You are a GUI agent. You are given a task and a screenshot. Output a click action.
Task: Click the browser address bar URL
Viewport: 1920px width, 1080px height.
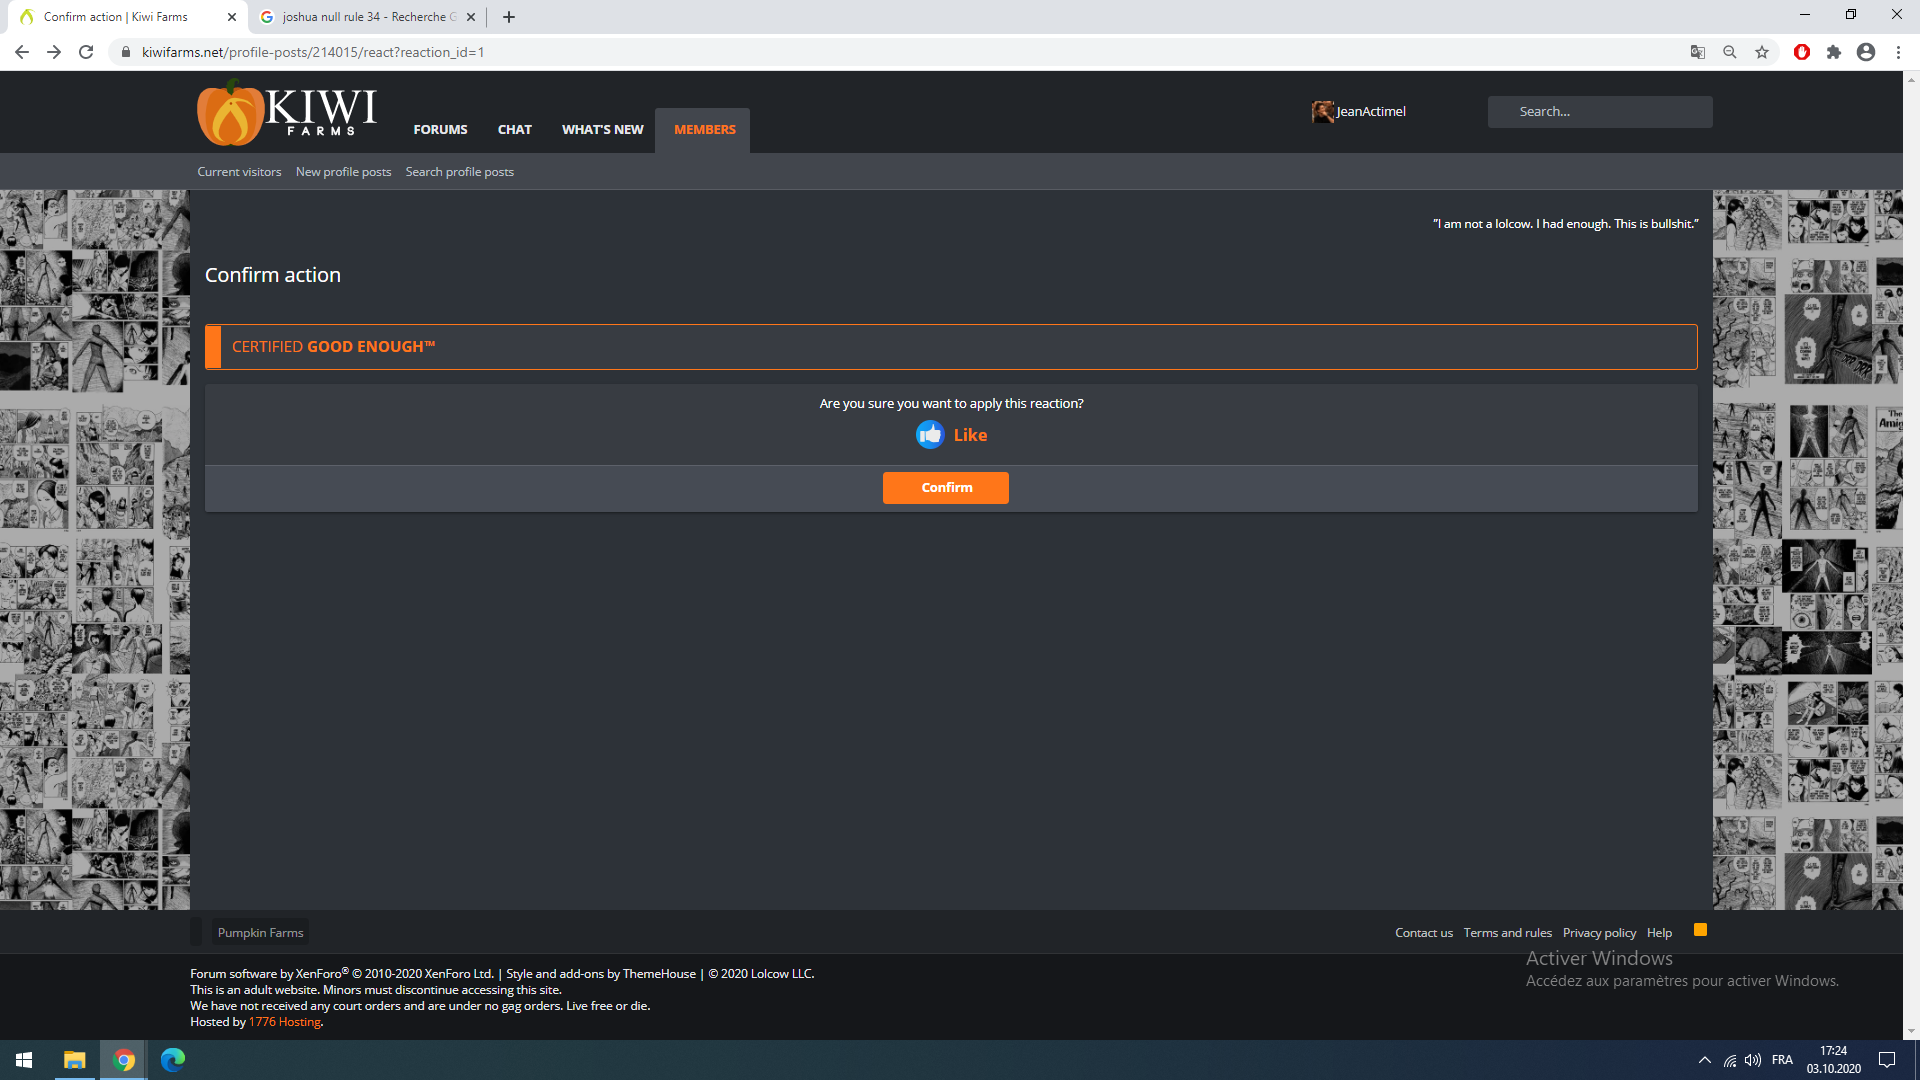[x=313, y=52]
